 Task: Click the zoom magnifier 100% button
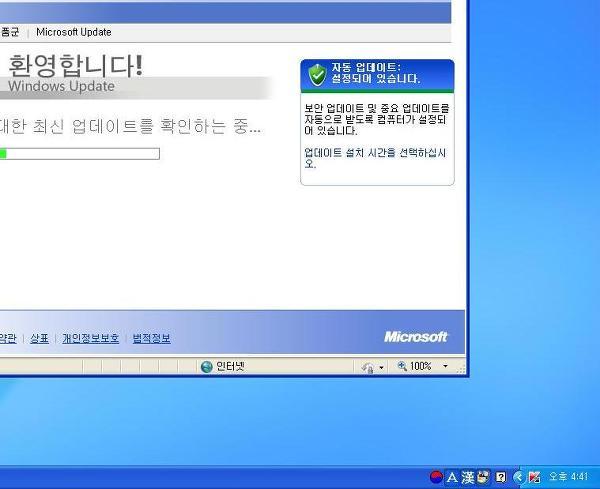click(x=414, y=366)
